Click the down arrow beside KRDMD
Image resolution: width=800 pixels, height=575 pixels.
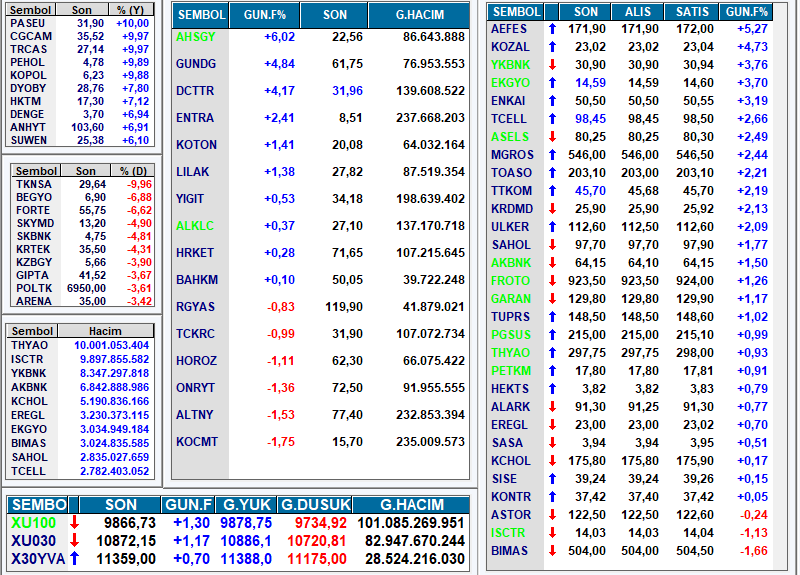click(552, 209)
